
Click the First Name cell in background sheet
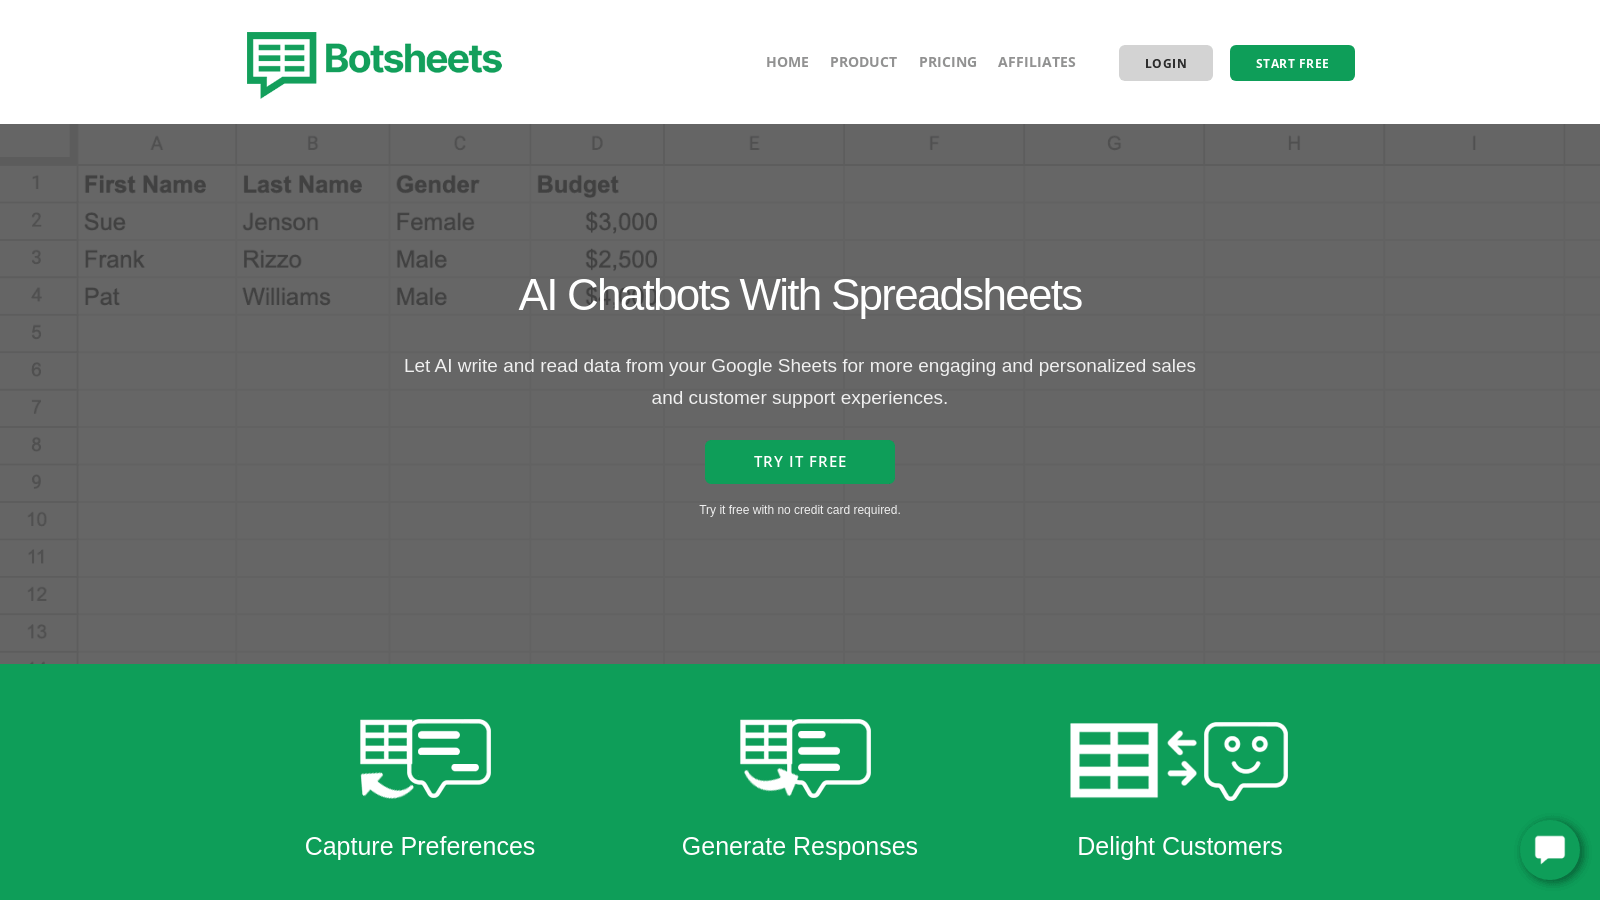[156, 184]
